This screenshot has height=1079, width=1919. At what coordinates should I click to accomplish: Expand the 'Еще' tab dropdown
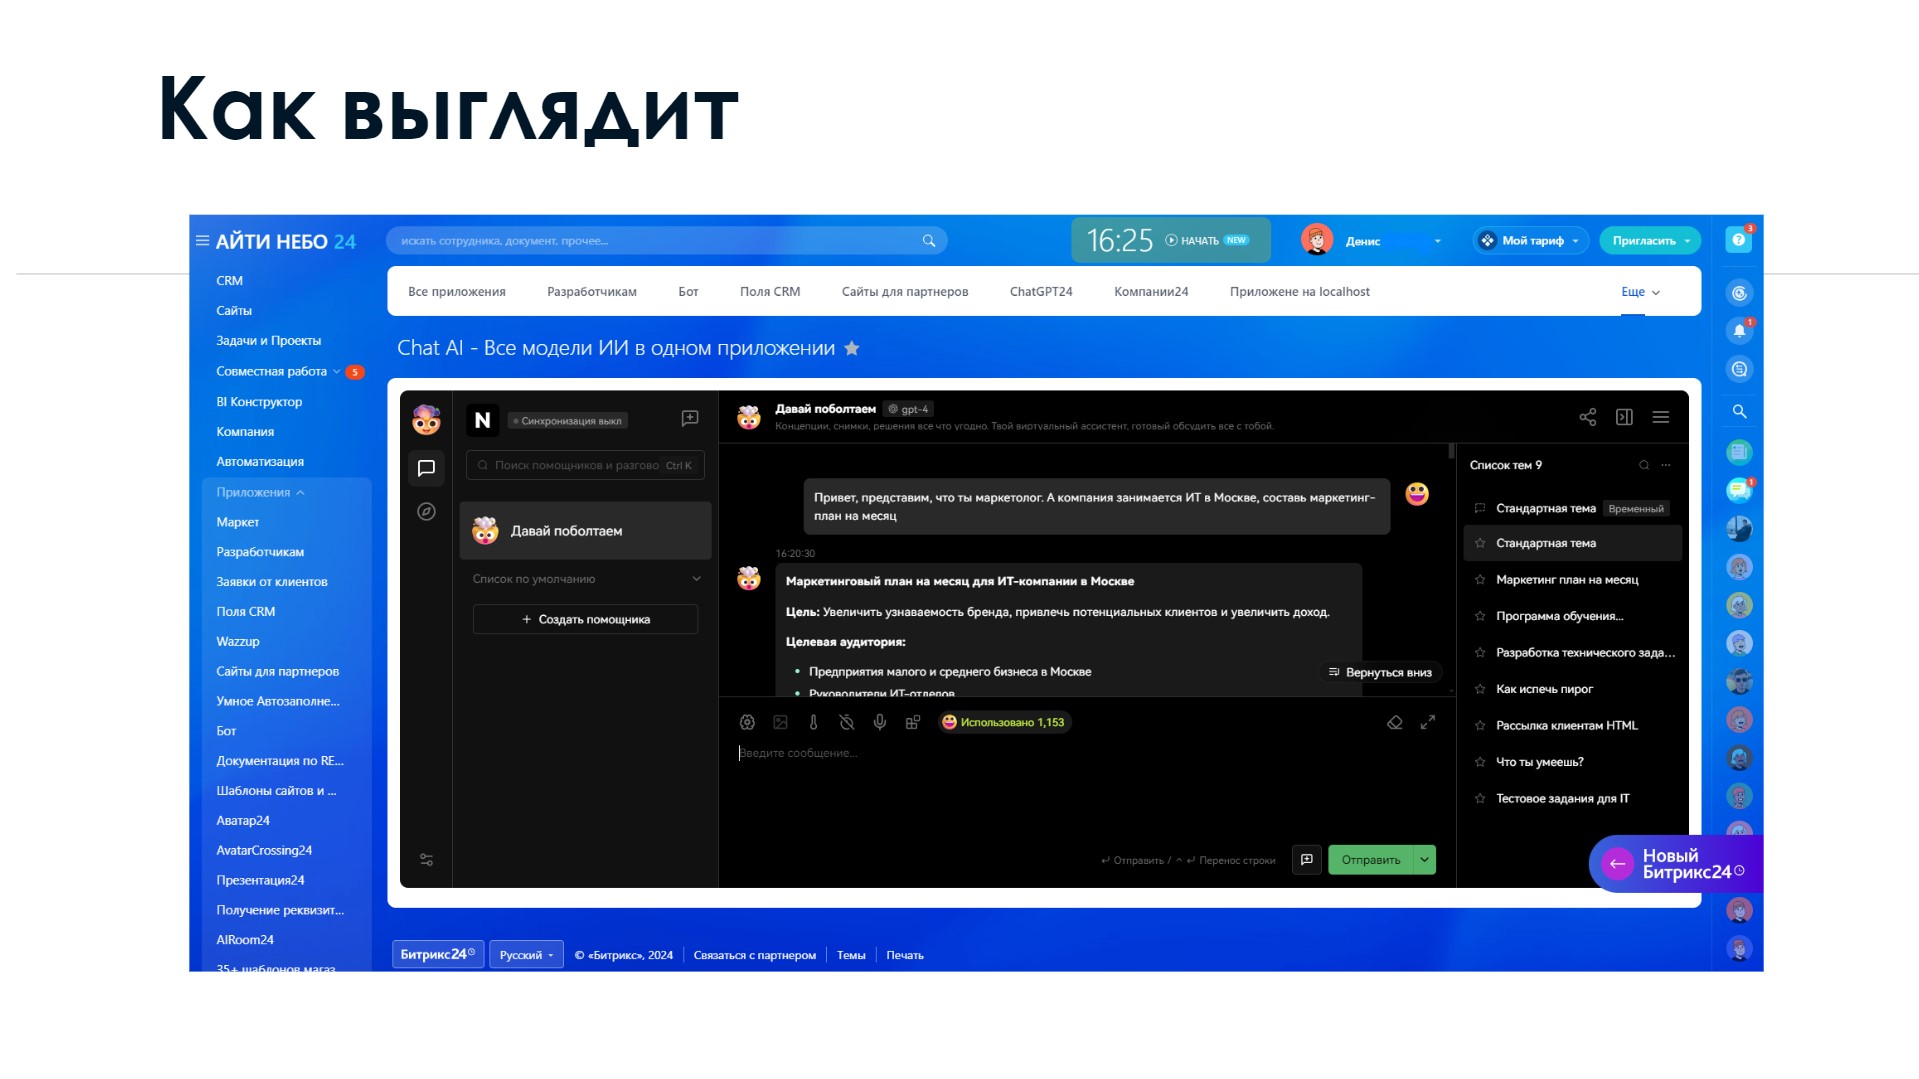coord(1640,292)
